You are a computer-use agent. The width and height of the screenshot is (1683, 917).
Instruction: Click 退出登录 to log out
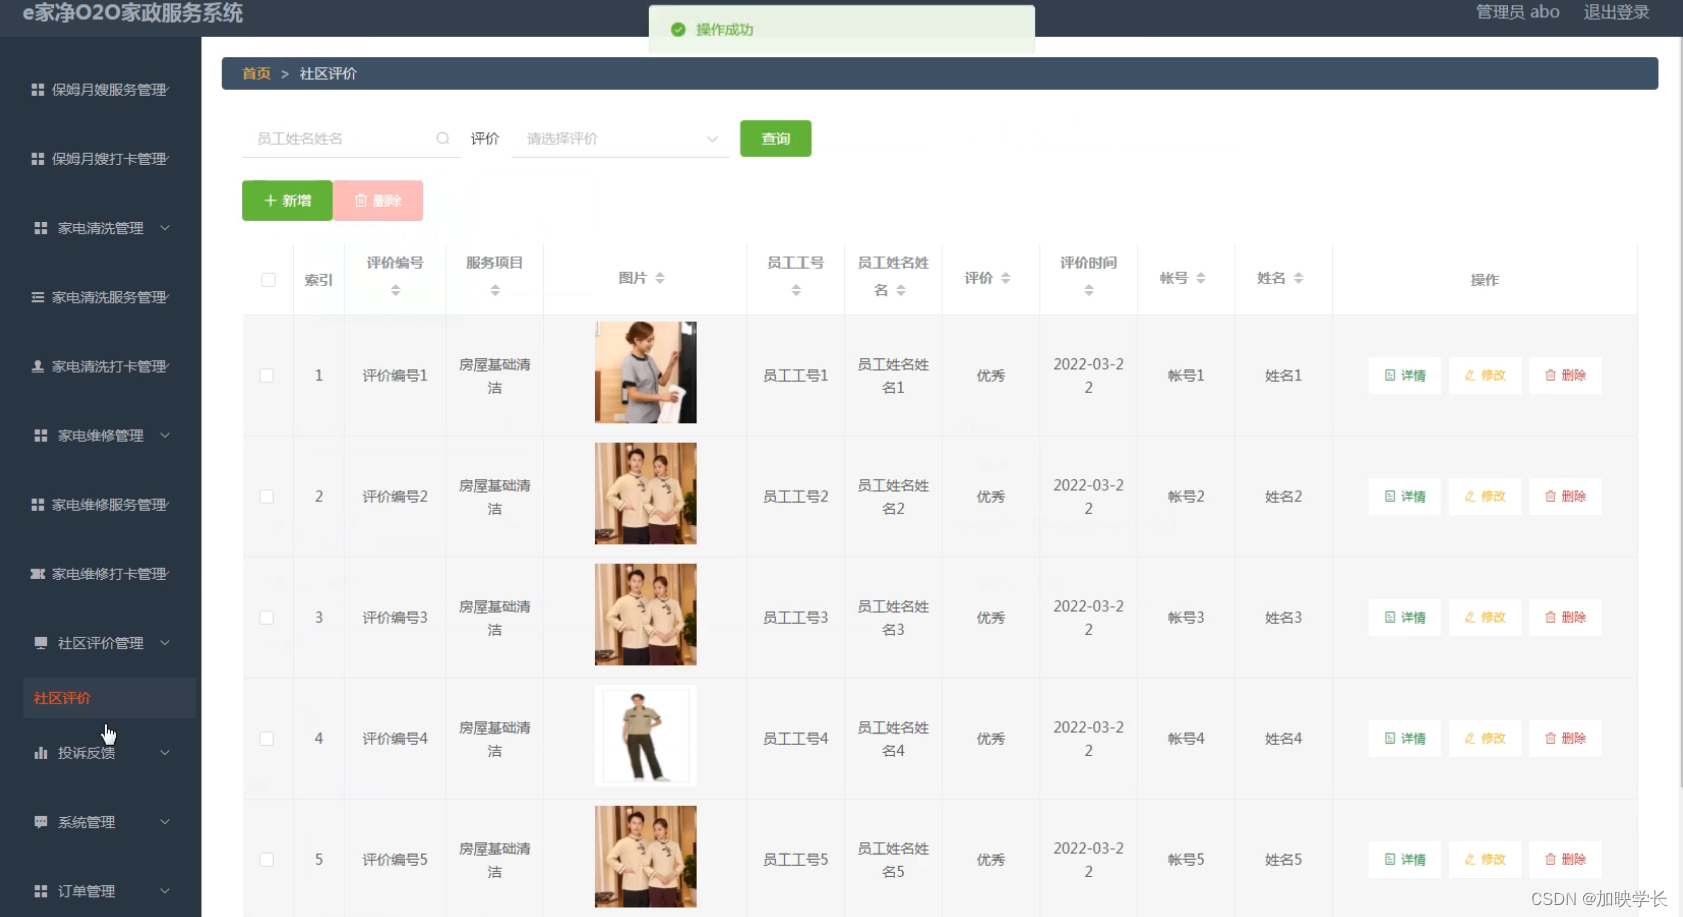pos(1616,12)
